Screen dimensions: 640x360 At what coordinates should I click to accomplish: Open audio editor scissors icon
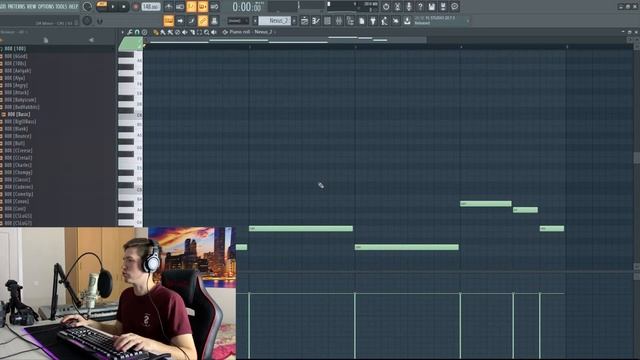[x=398, y=7]
